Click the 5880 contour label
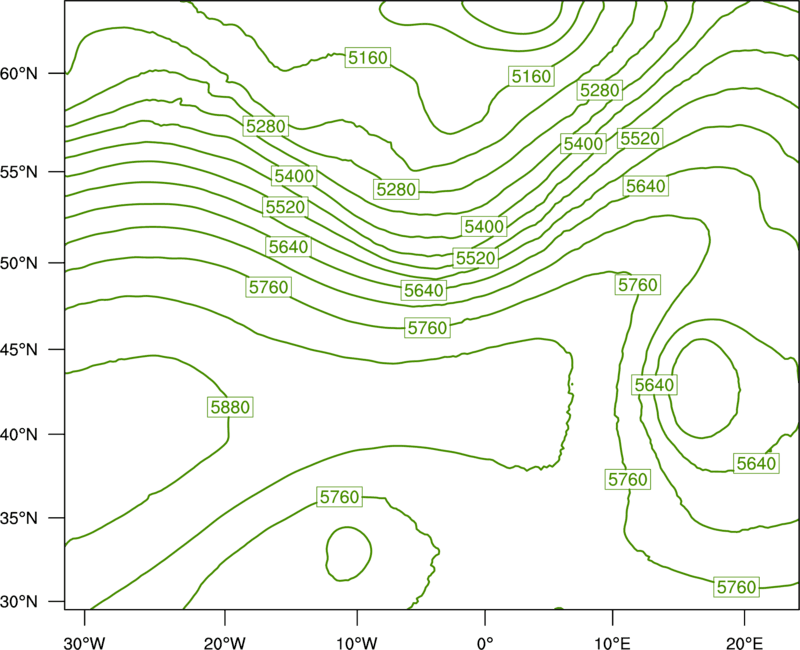This screenshot has width=800, height=650. (230, 407)
